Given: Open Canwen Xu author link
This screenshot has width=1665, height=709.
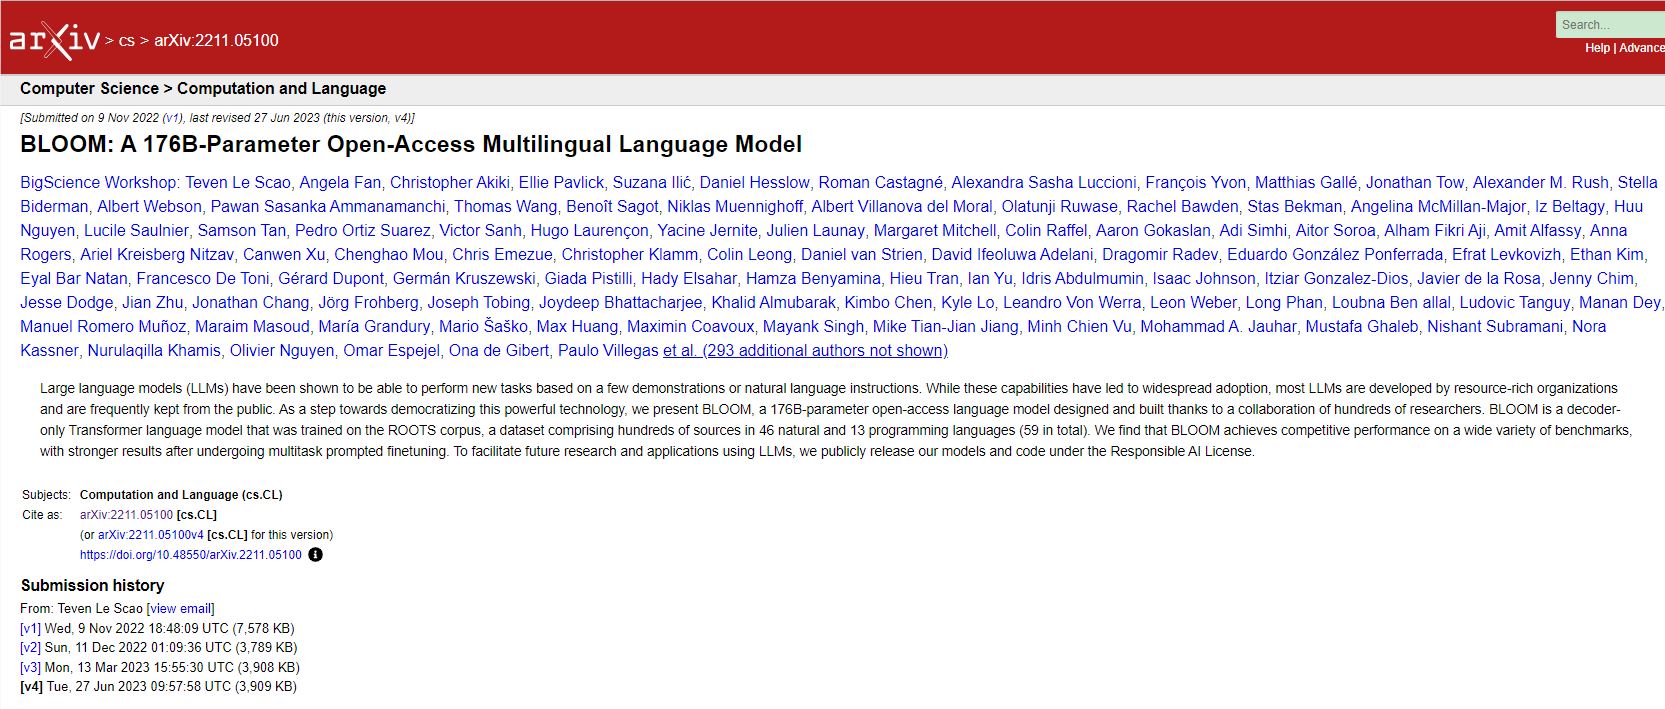Looking at the screenshot, I should tap(284, 254).
